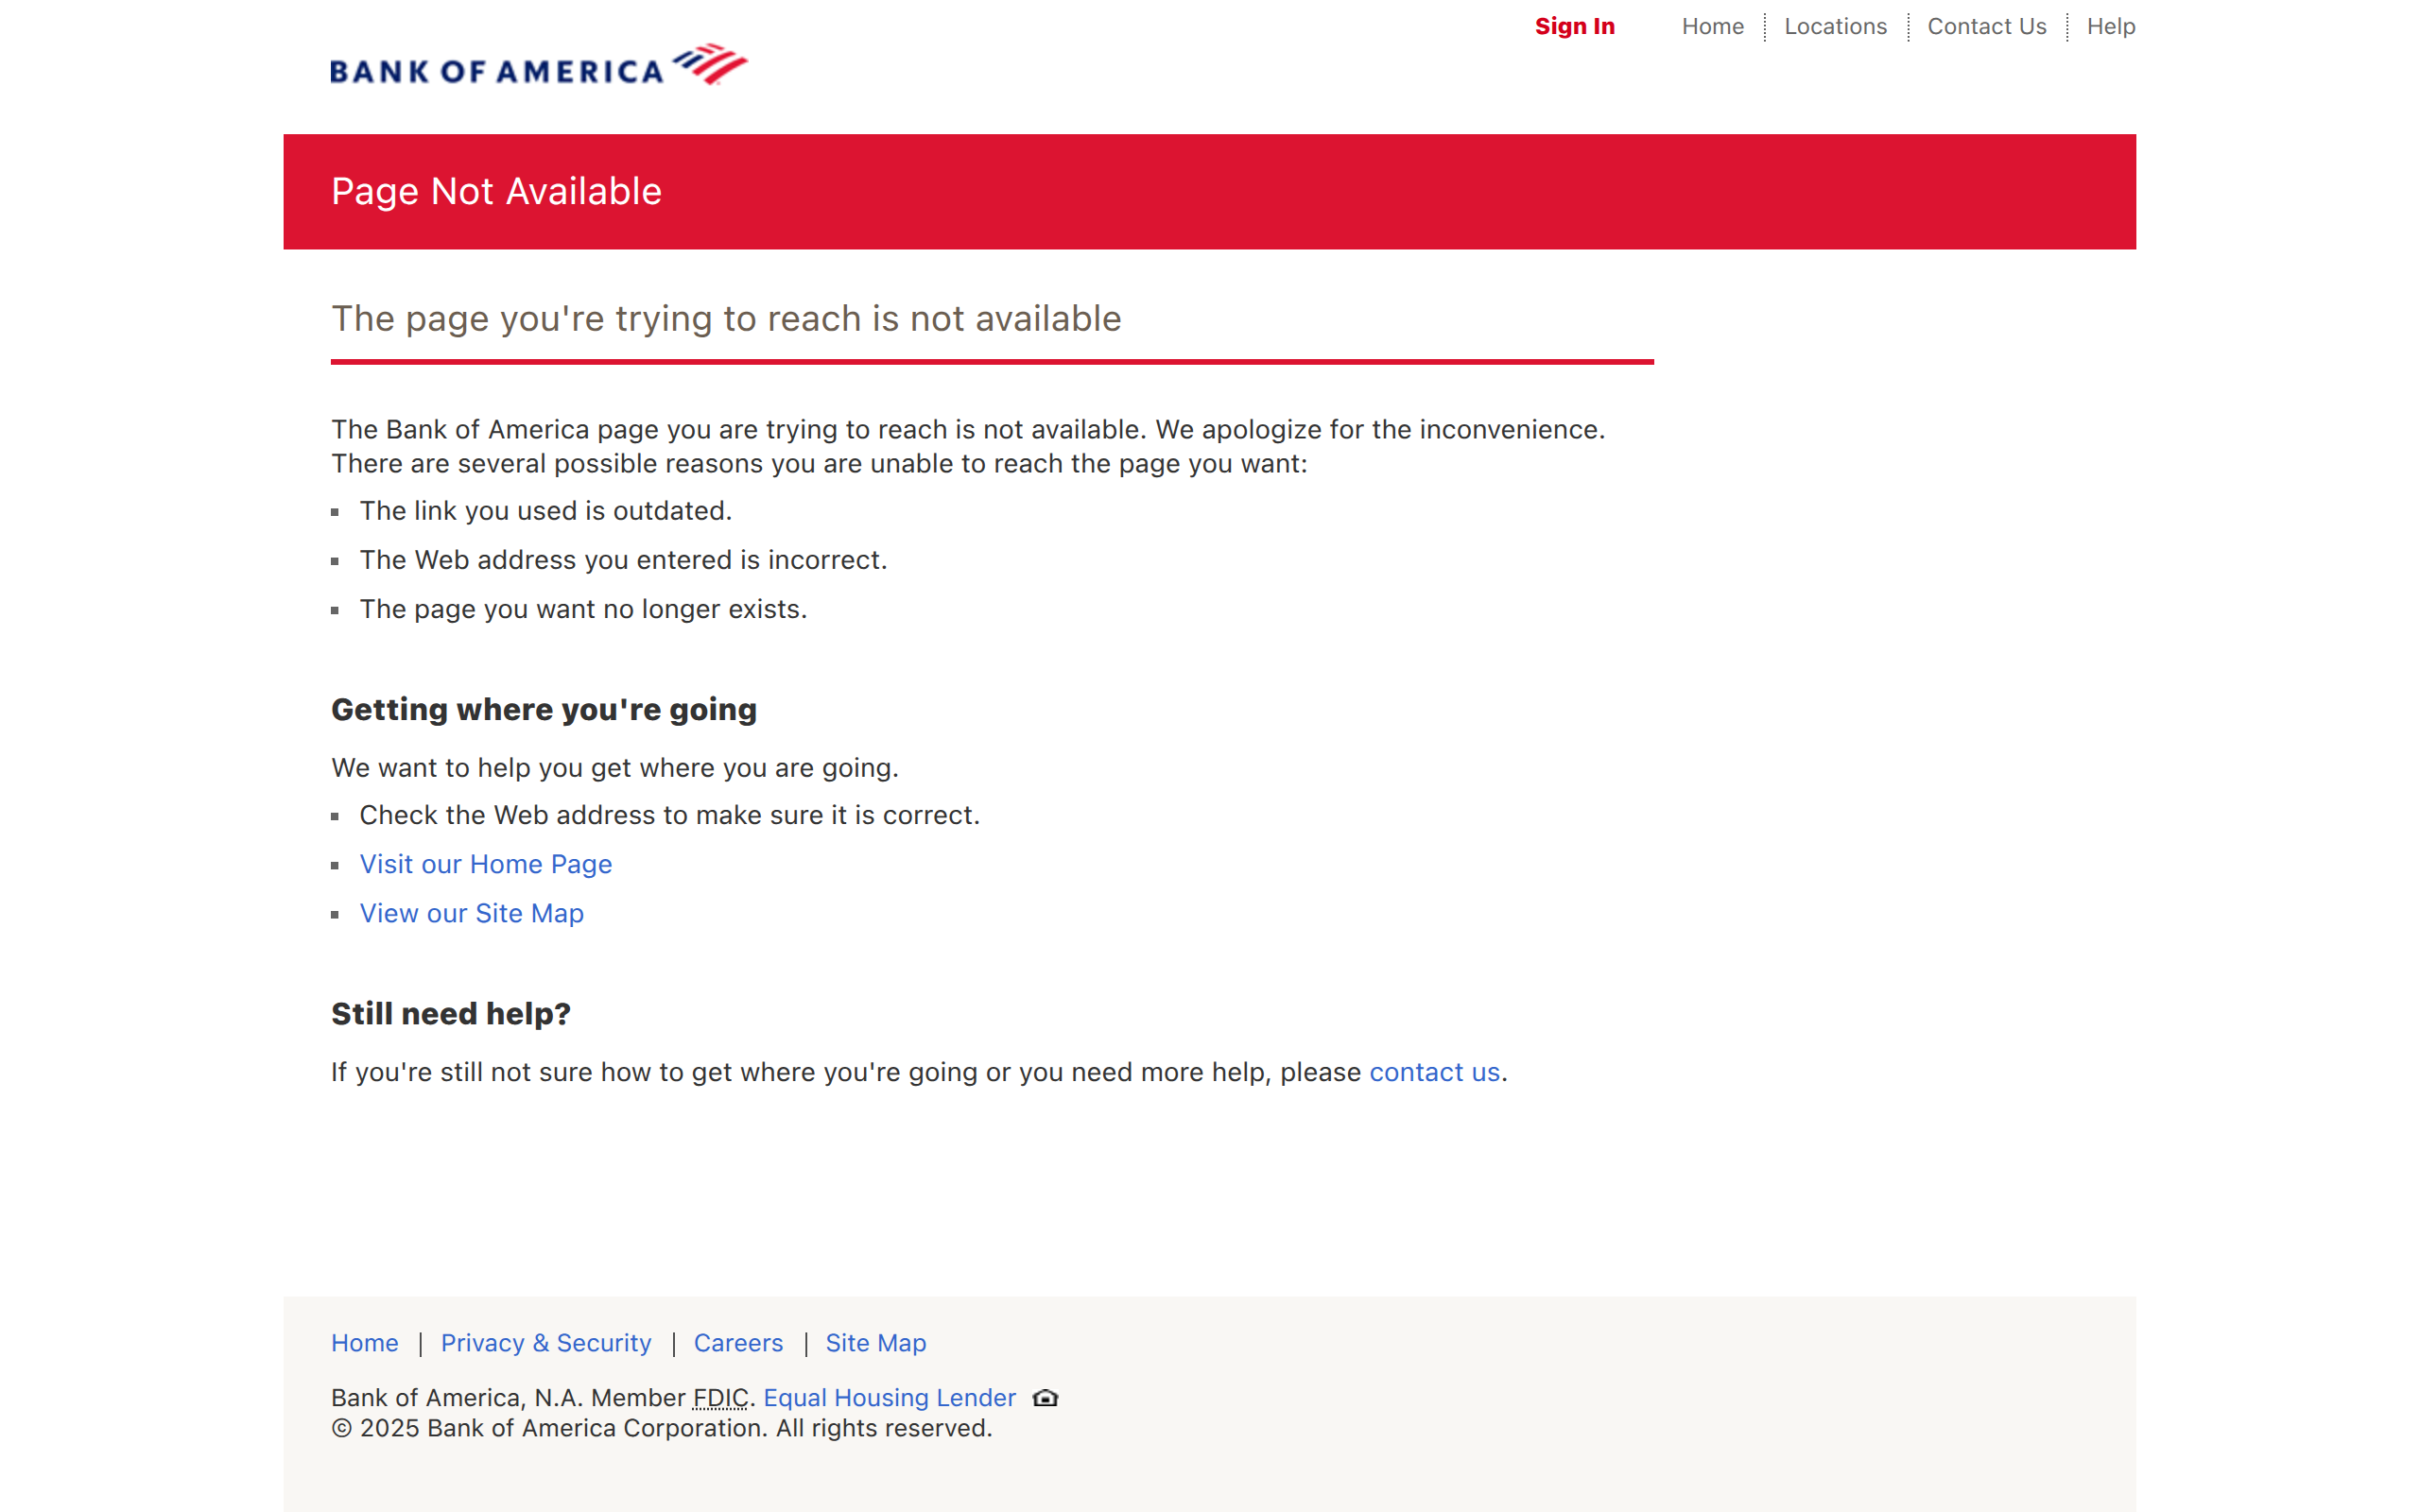
Task: Open Home from the top navigation
Action: coord(1712,27)
